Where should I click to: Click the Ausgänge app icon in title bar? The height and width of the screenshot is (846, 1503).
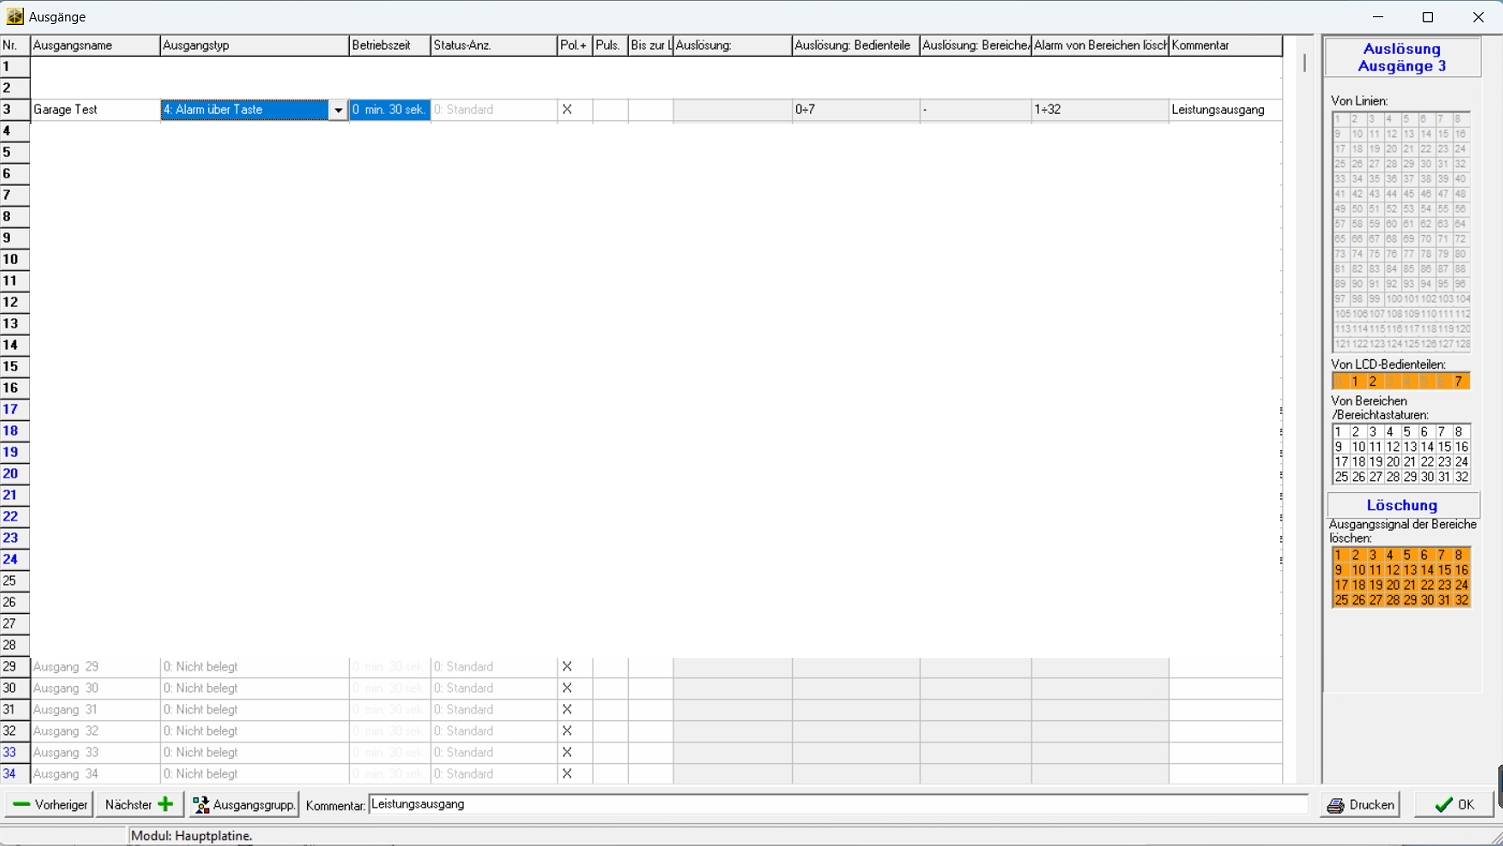point(15,16)
